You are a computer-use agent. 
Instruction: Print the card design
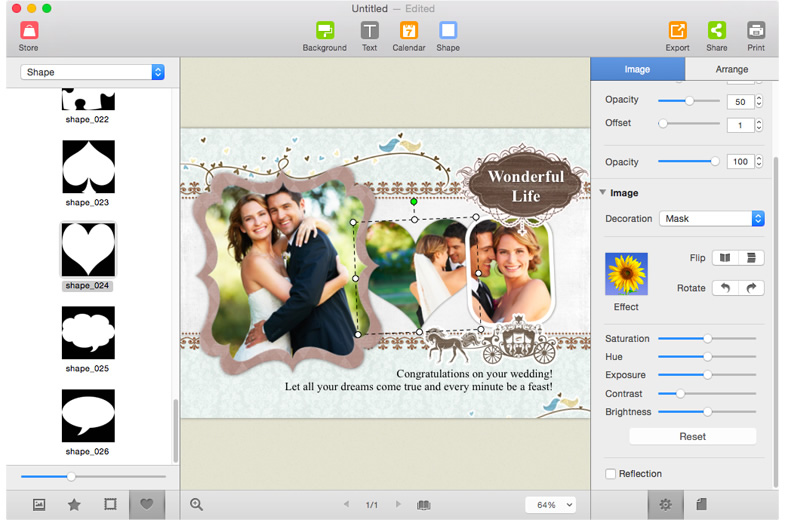tap(755, 36)
